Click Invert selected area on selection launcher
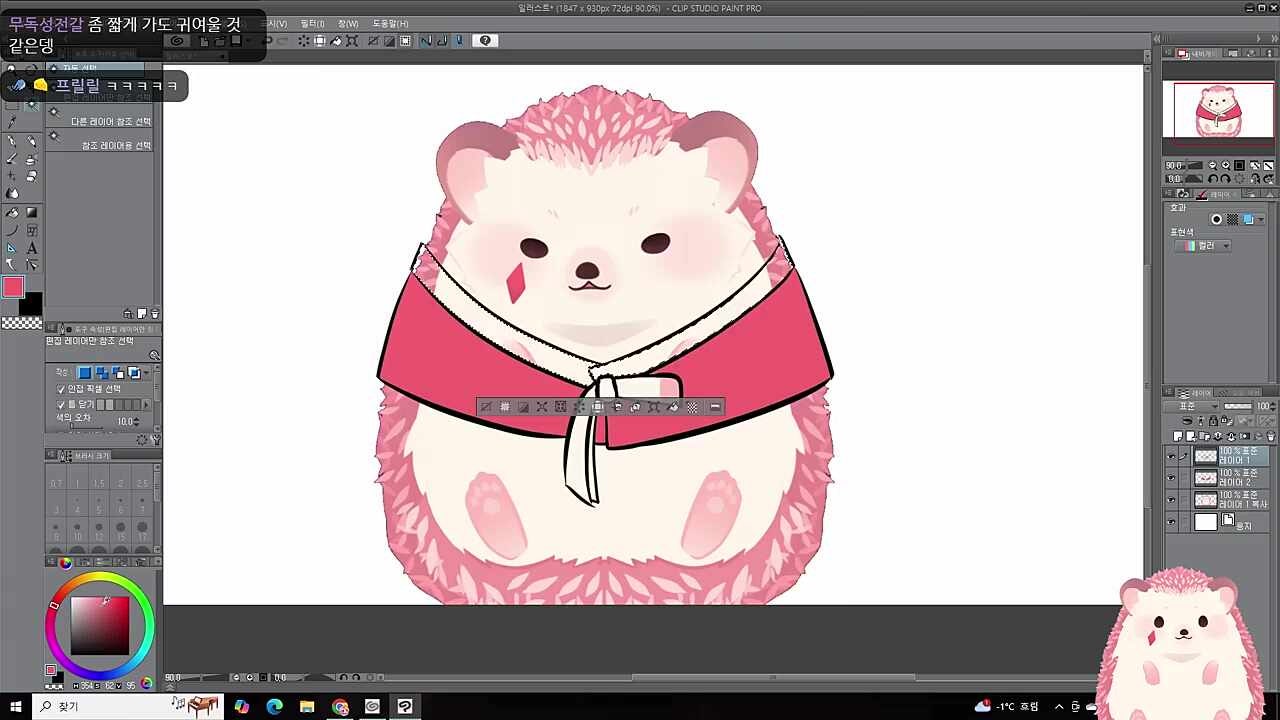The image size is (1280, 720). coord(523,407)
